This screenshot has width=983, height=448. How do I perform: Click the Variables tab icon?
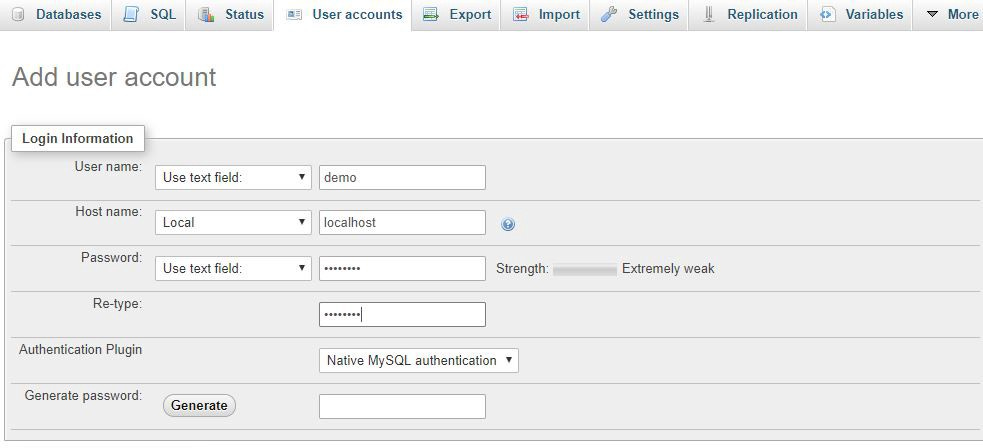pyautogui.click(x=828, y=14)
